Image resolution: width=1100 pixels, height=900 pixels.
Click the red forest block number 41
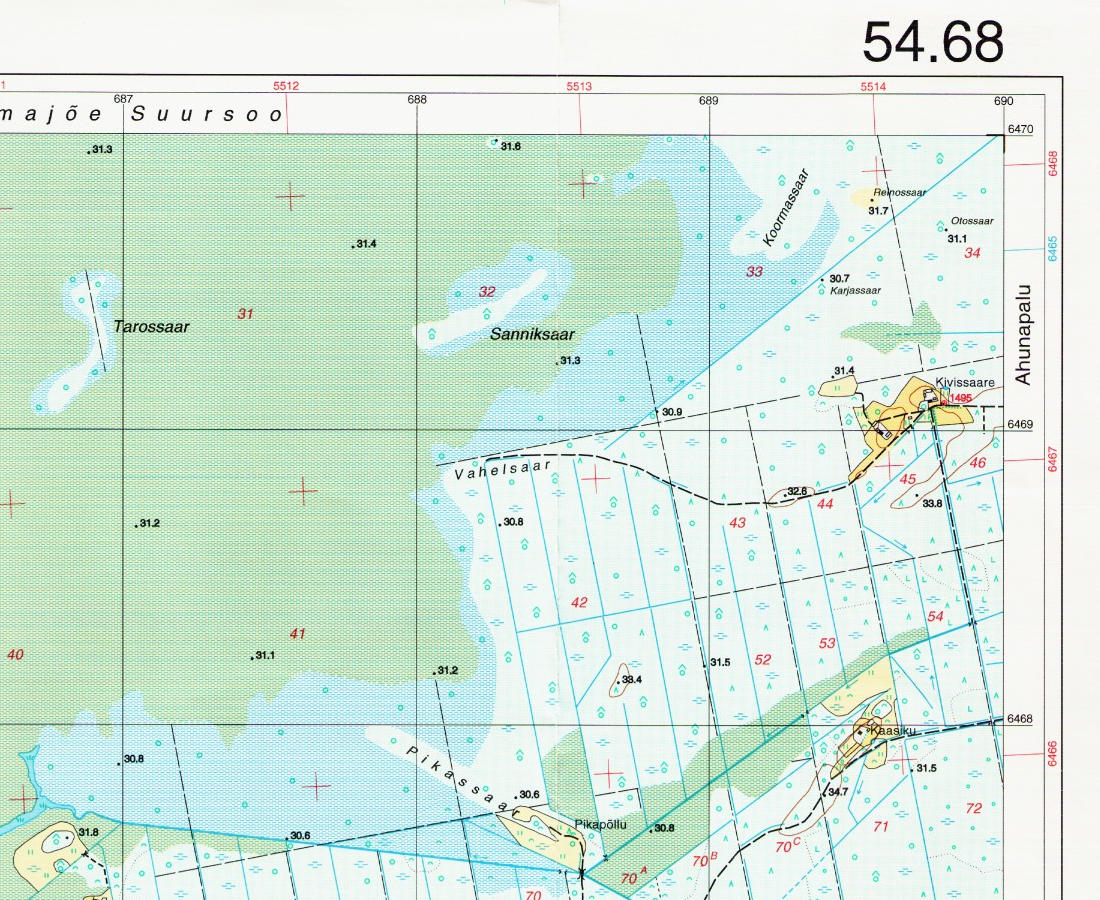click(297, 633)
